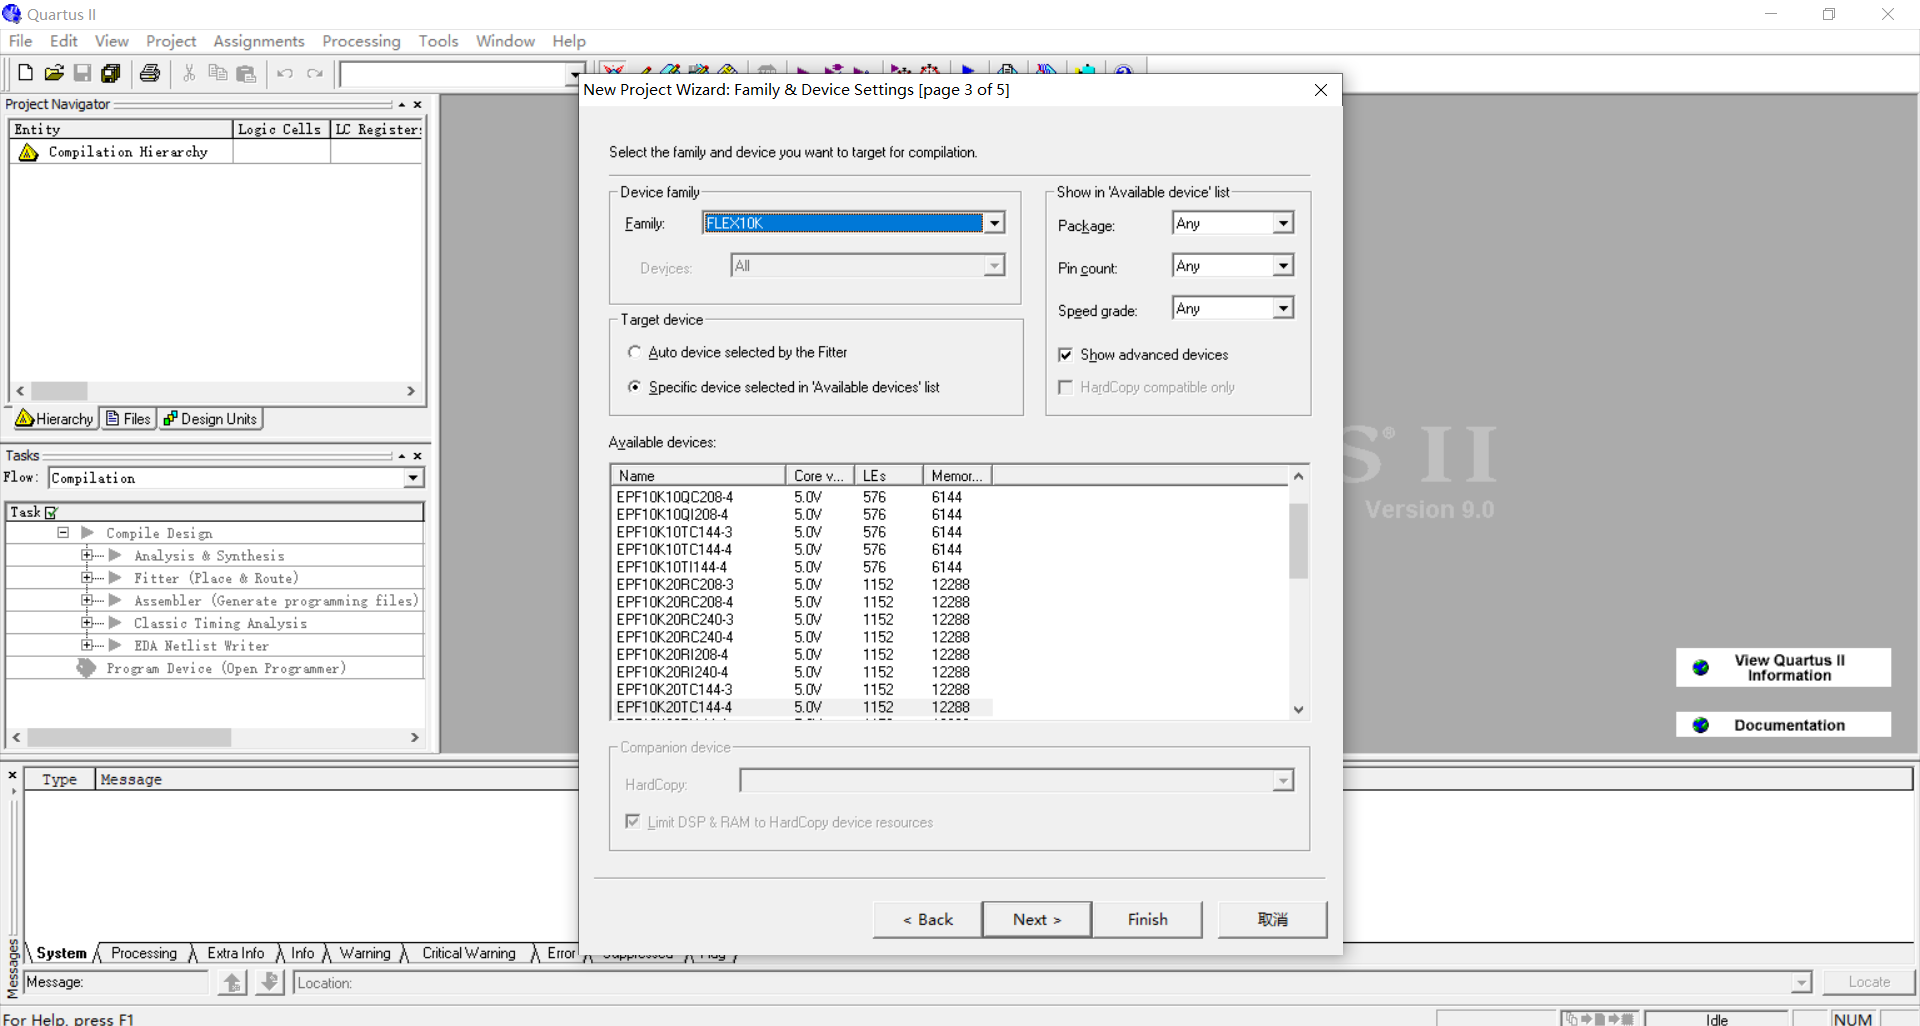Open the Speed grade dropdown
Viewport: 1920px width, 1026px height.
[x=1283, y=309]
